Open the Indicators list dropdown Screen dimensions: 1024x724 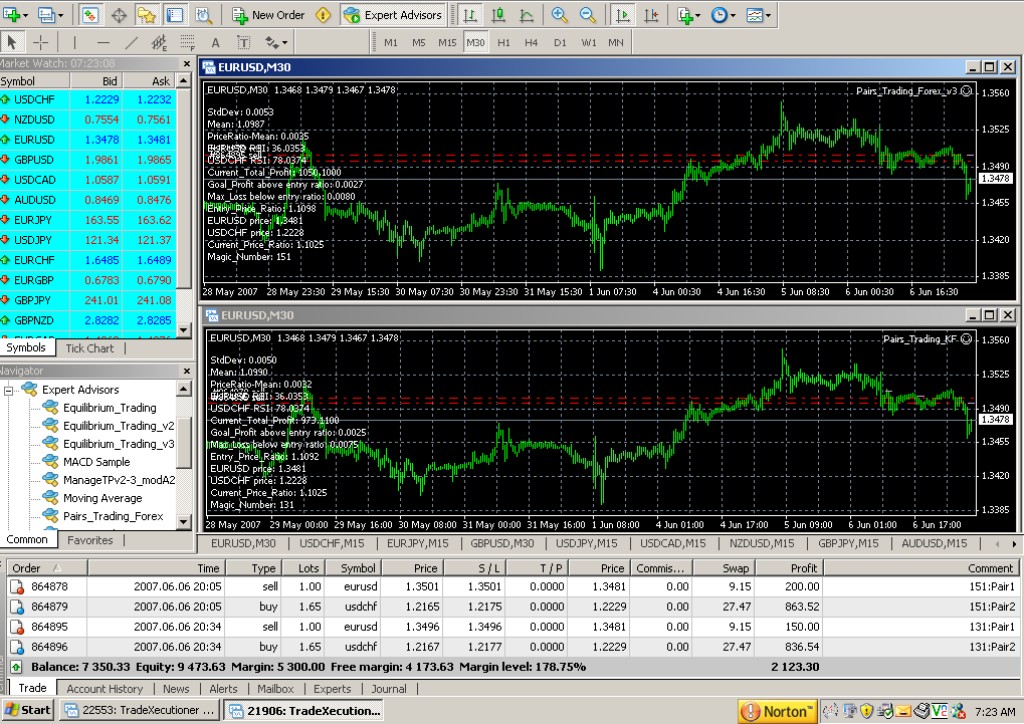688,14
